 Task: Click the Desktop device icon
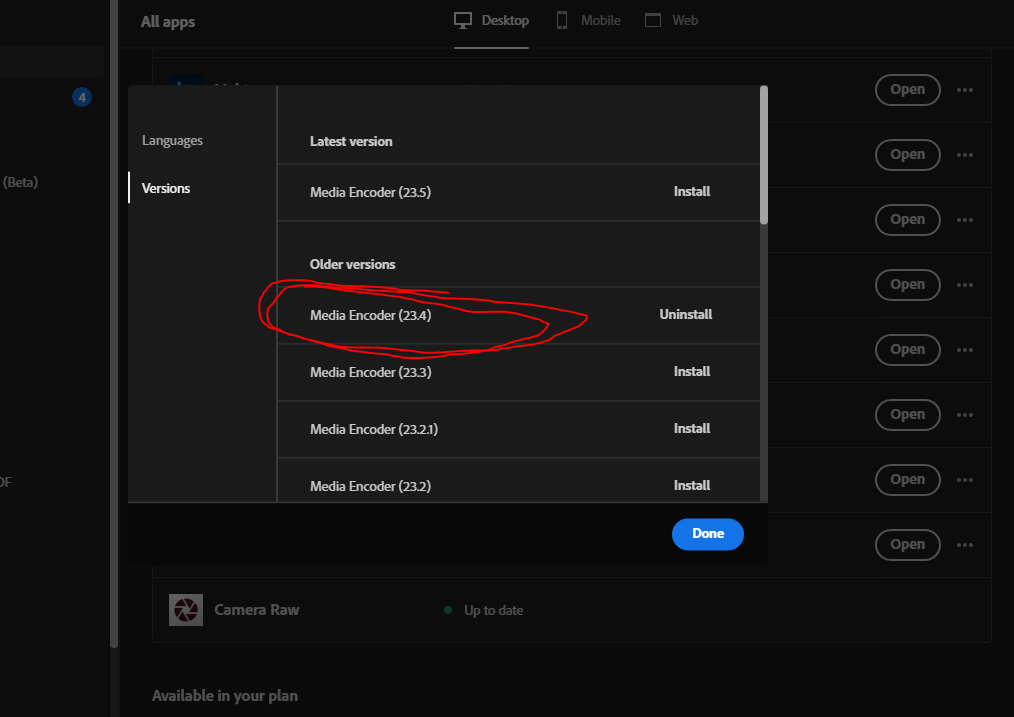click(x=462, y=19)
